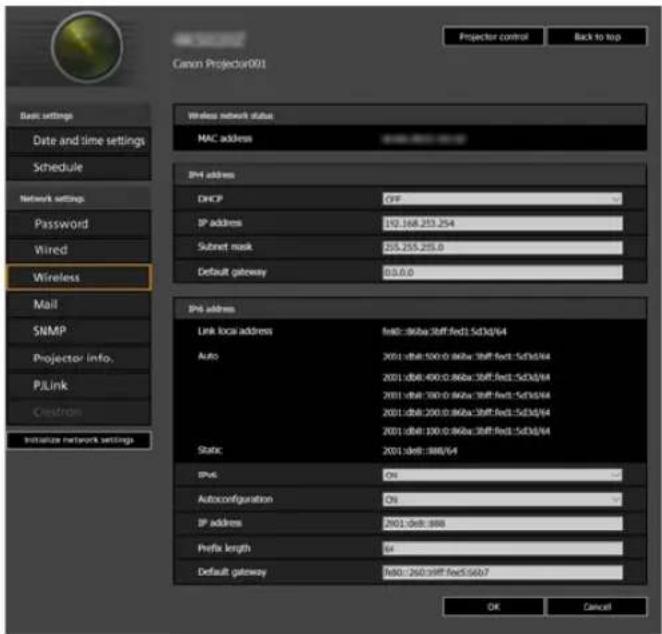Viewport: 662px width, 634px height.
Task: Click the Projector control button
Action: point(493,37)
